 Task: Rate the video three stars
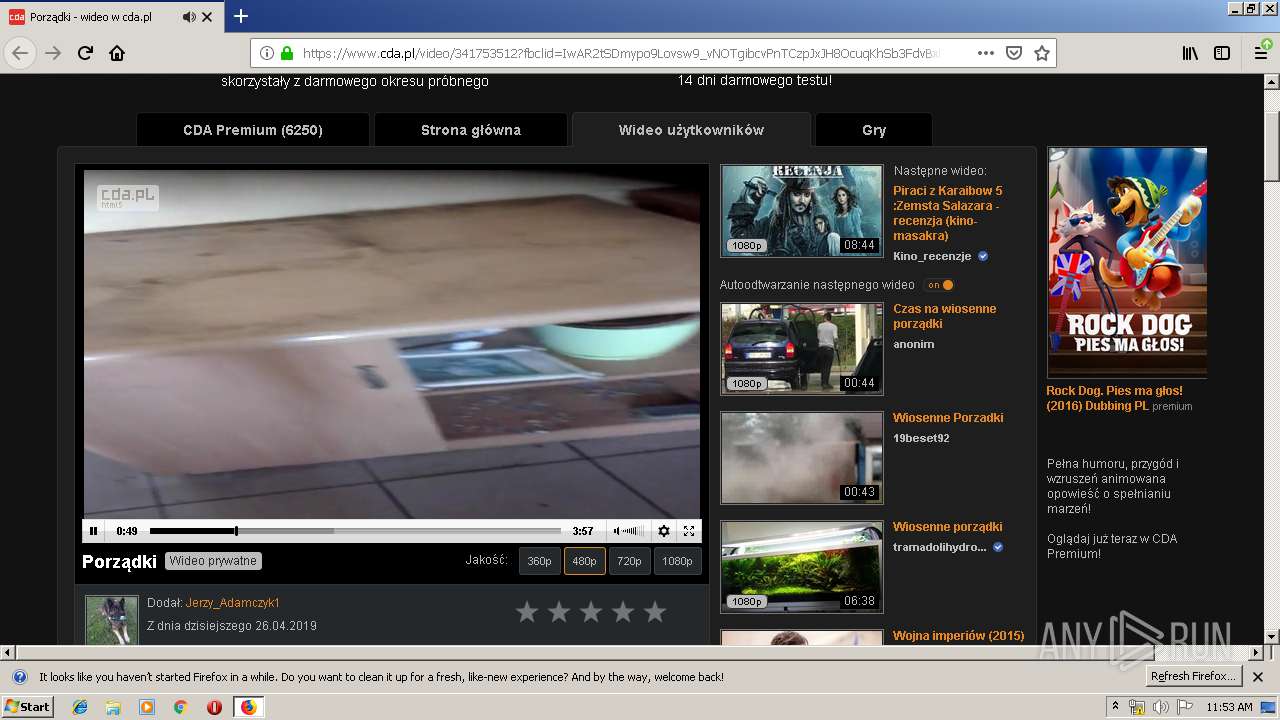point(591,612)
